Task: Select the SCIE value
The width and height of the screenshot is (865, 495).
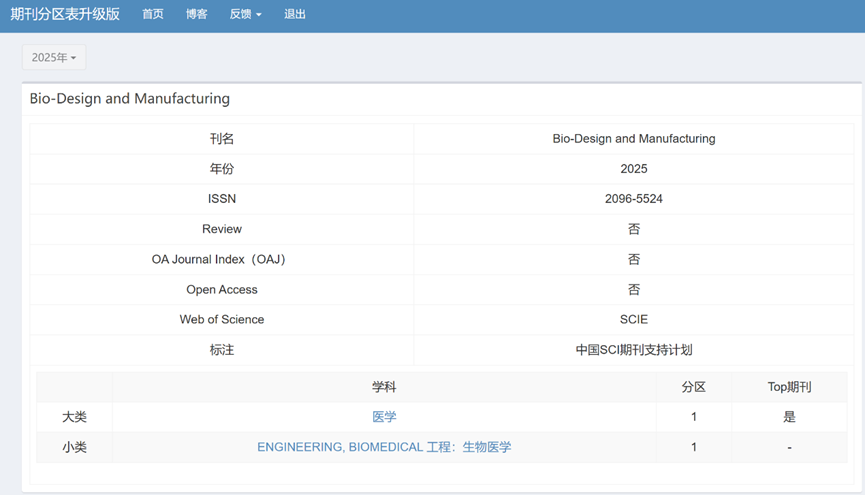Action: tap(634, 320)
